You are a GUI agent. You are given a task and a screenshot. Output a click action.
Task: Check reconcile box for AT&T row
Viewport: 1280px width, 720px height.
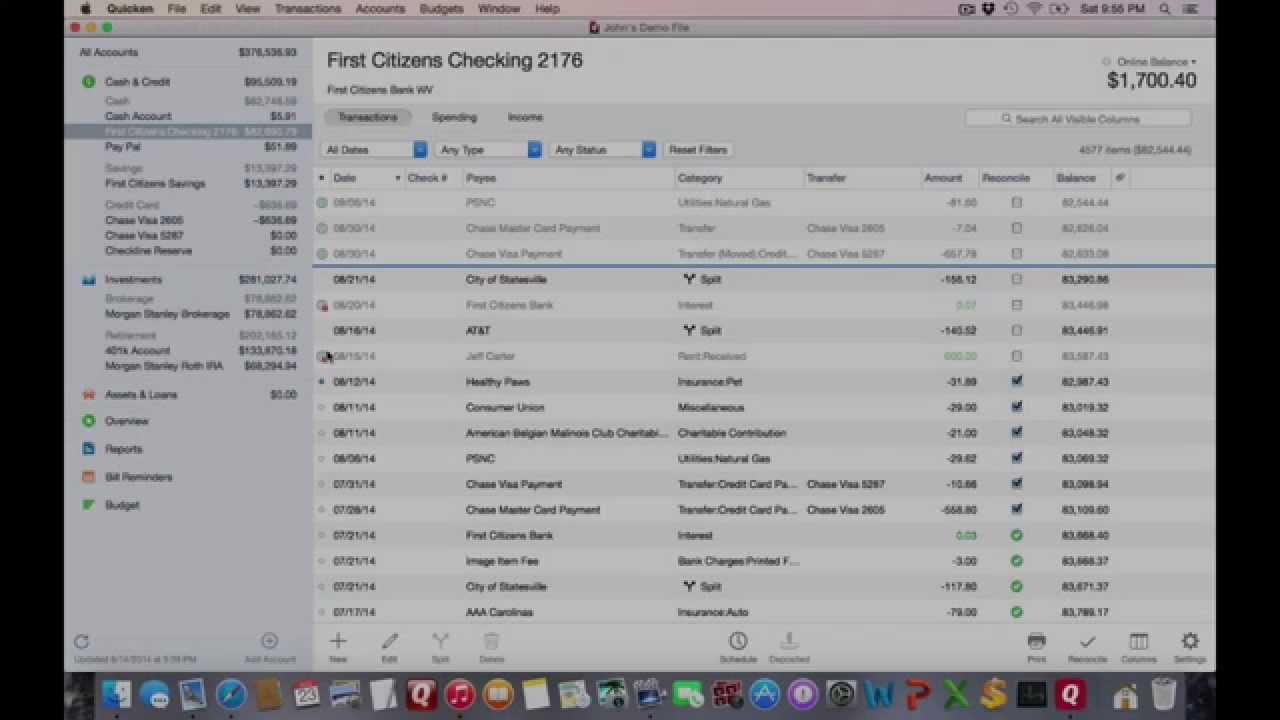pyautogui.click(x=1017, y=330)
